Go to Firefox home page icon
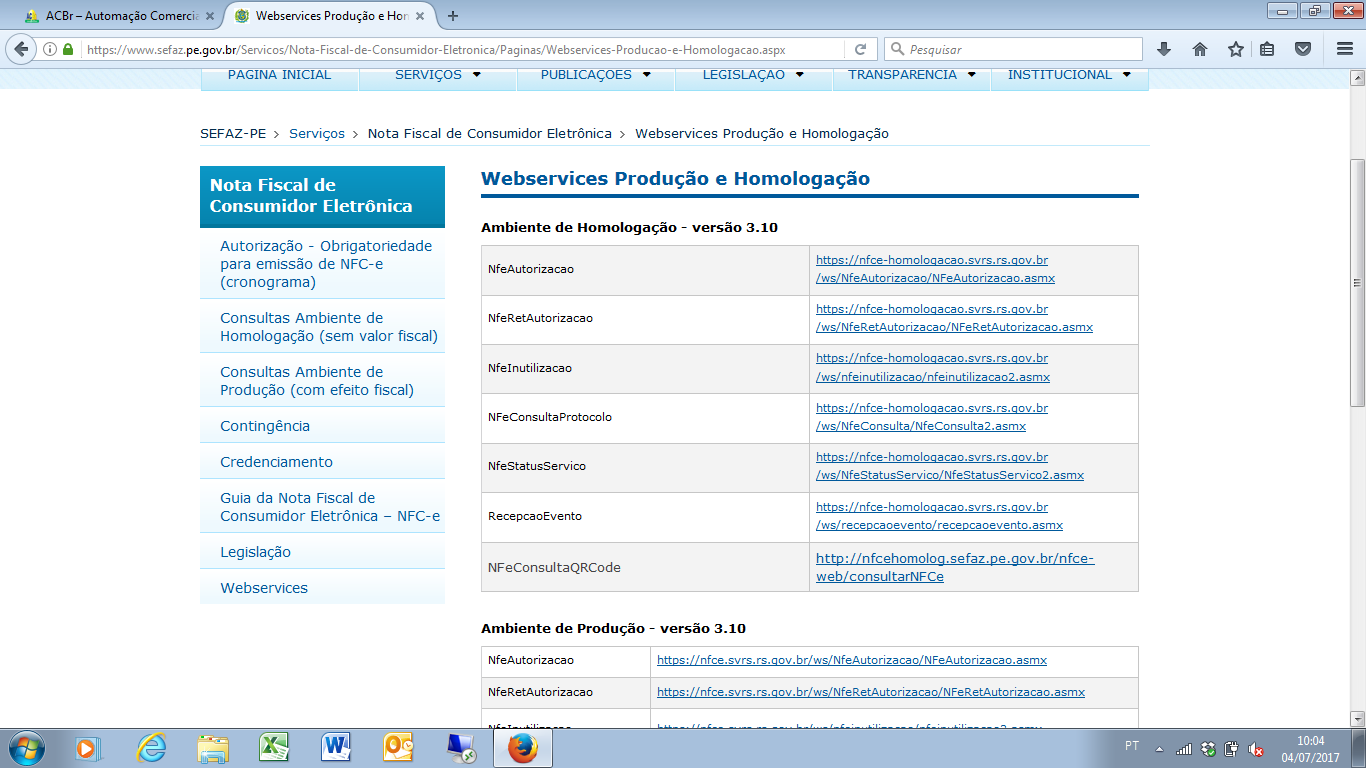Image resolution: width=1366 pixels, height=768 pixels. 1200,49
